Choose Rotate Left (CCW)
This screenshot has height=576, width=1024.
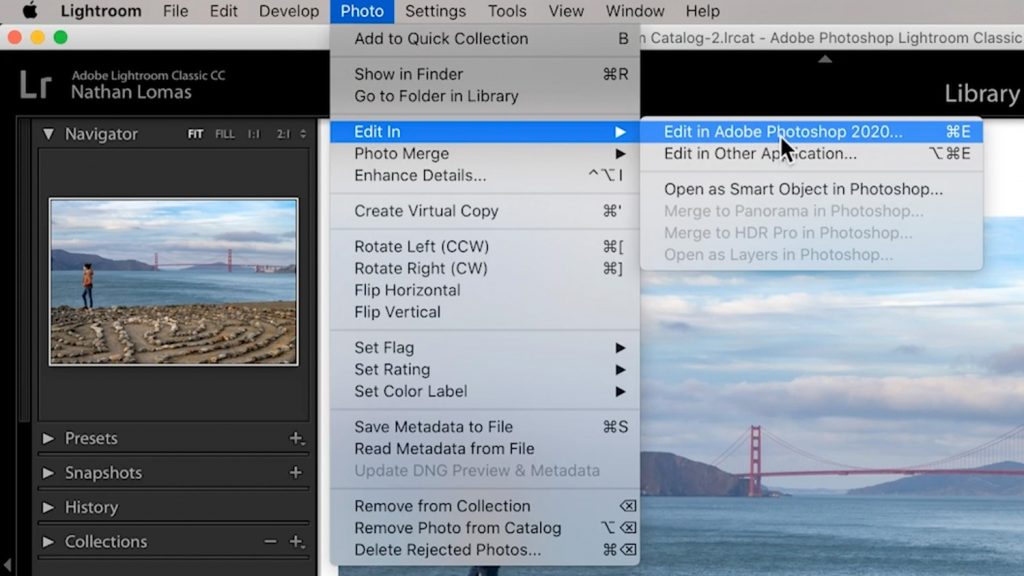[485, 247]
